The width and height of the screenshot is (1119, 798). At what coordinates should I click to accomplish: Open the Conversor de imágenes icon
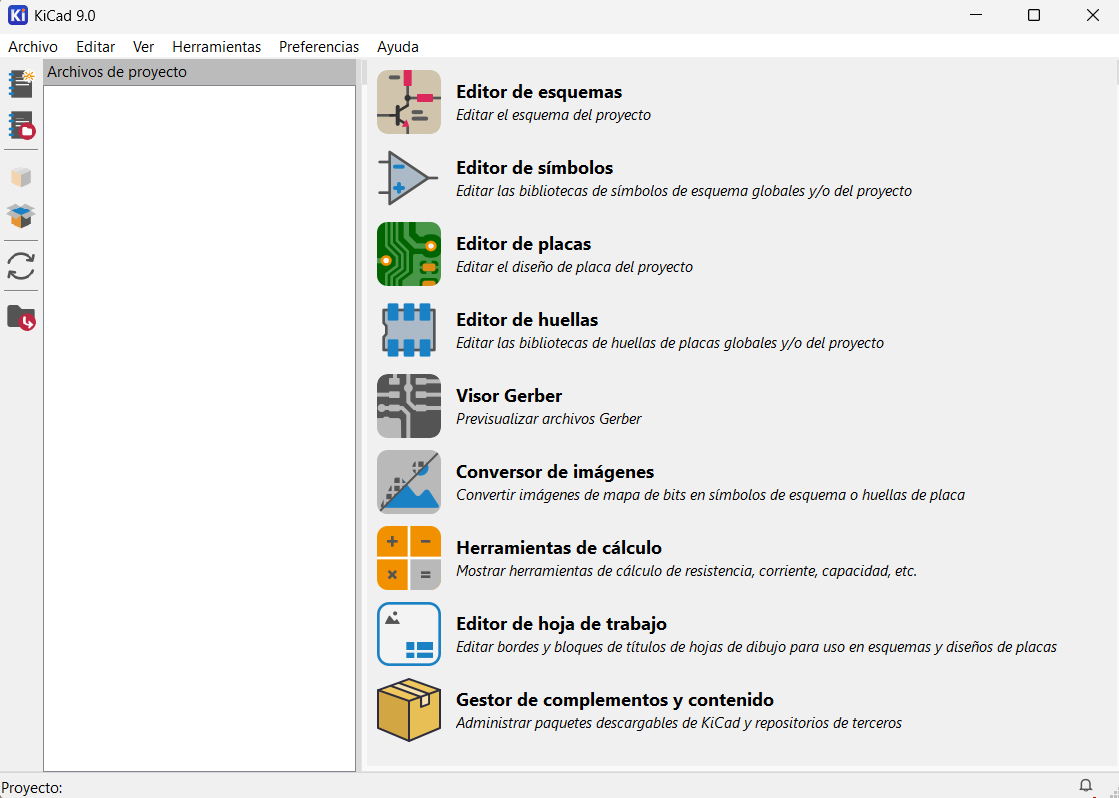(x=409, y=482)
